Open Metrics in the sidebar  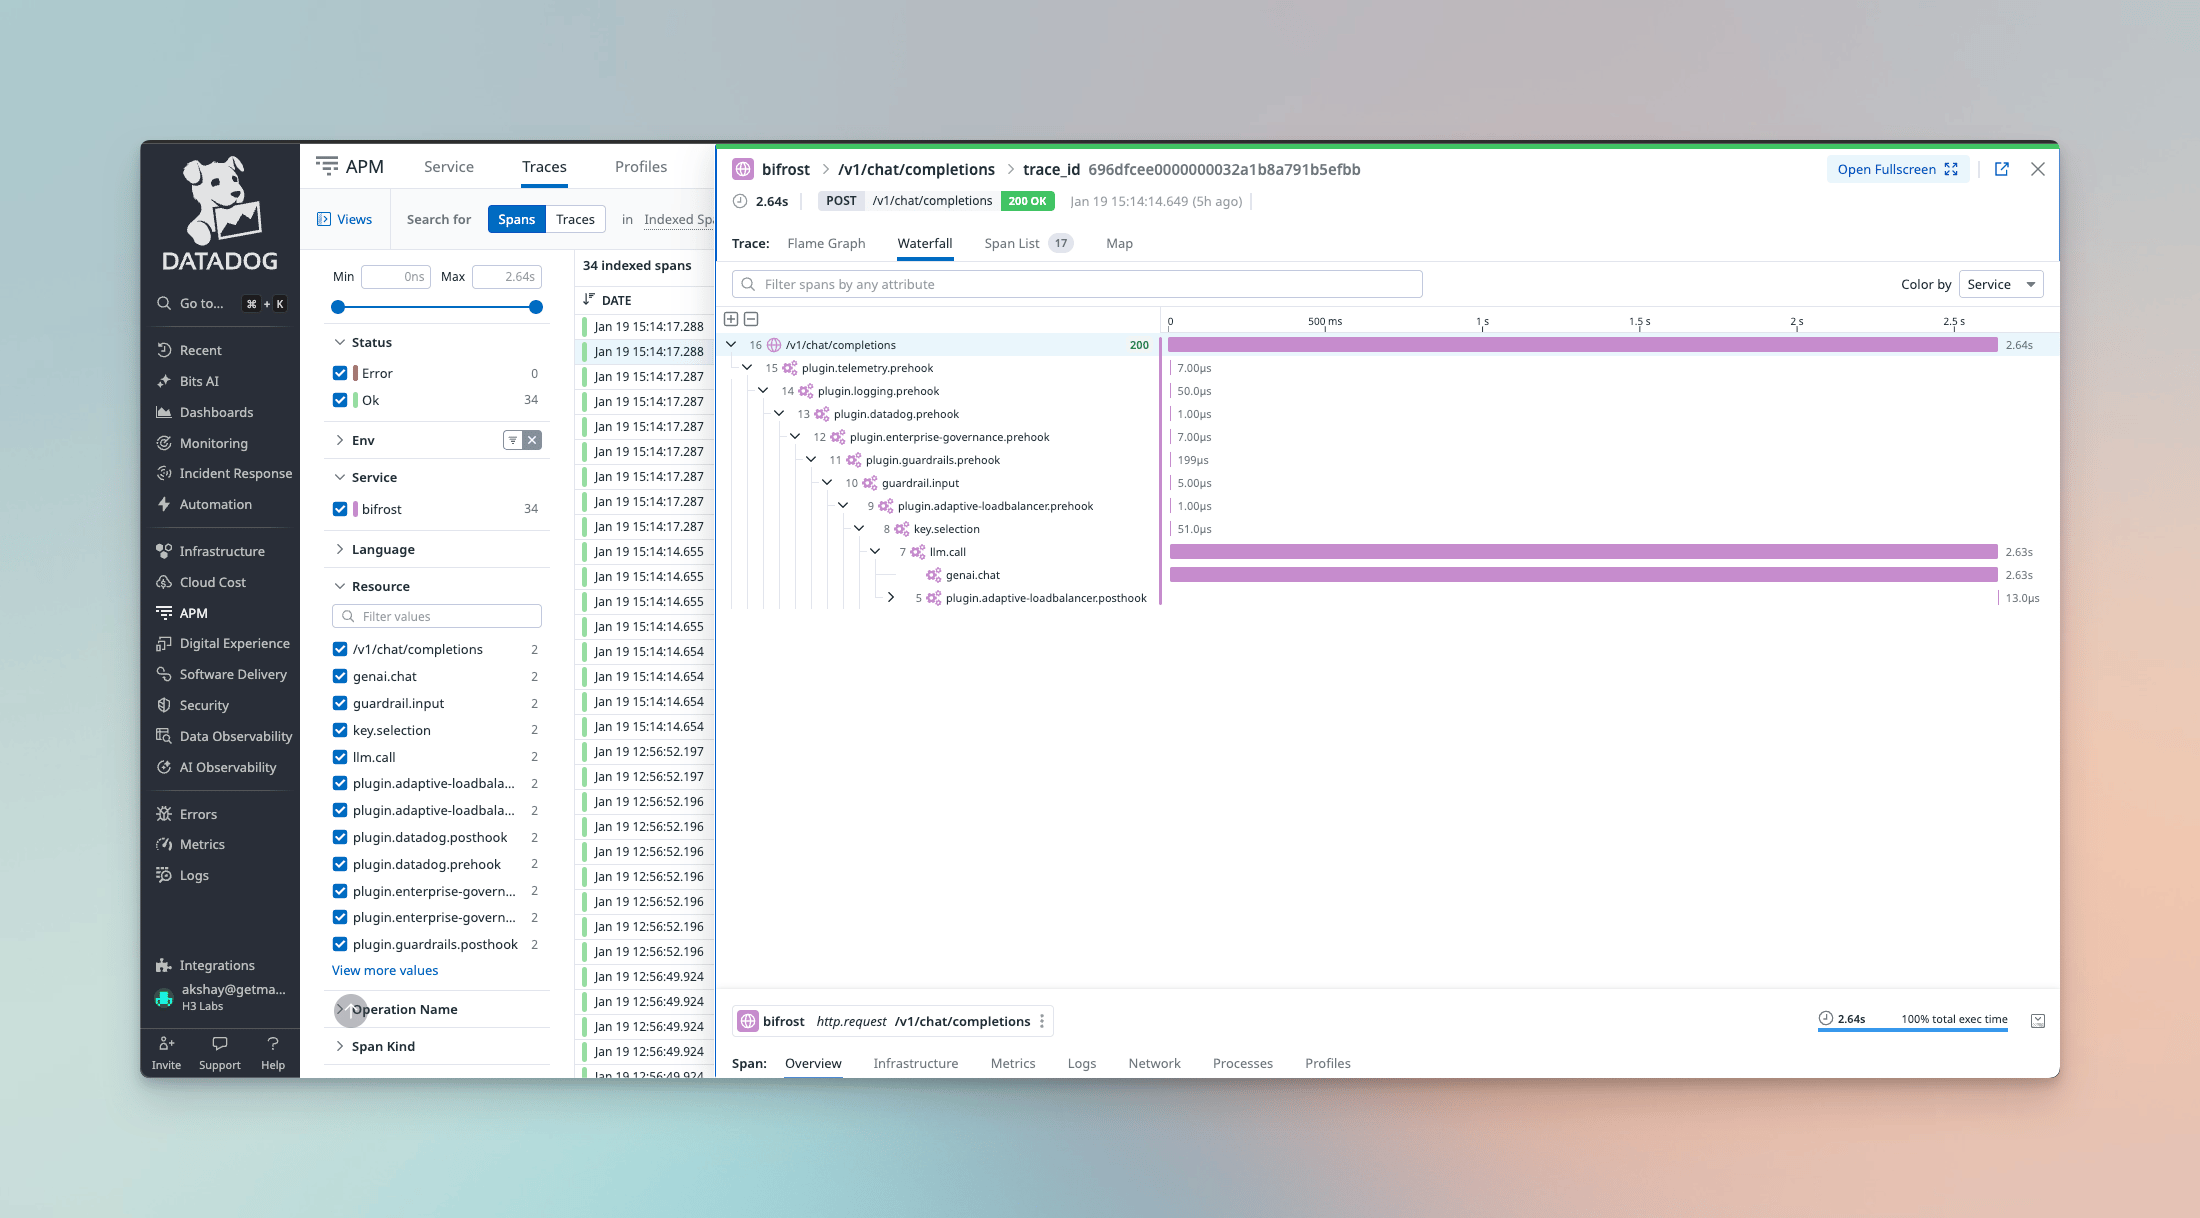point(202,844)
